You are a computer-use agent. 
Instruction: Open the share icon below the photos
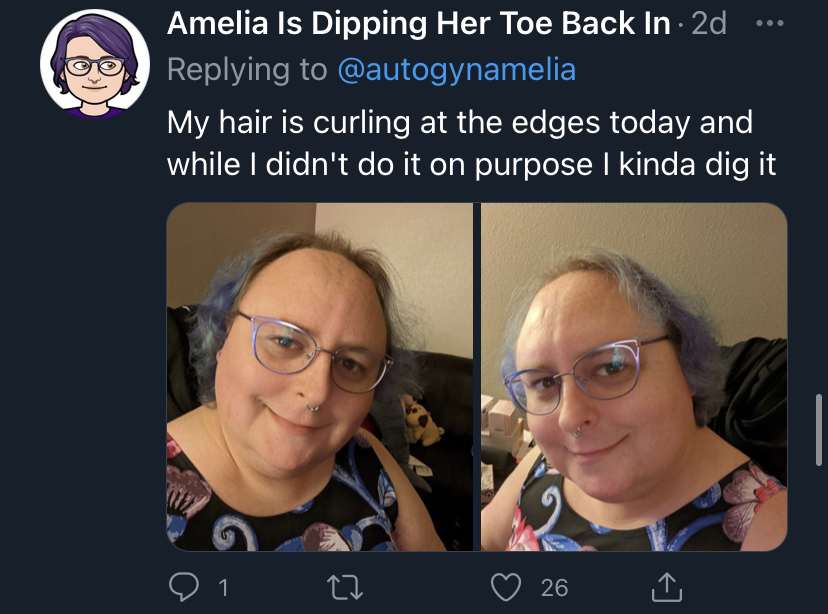point(666,587)
